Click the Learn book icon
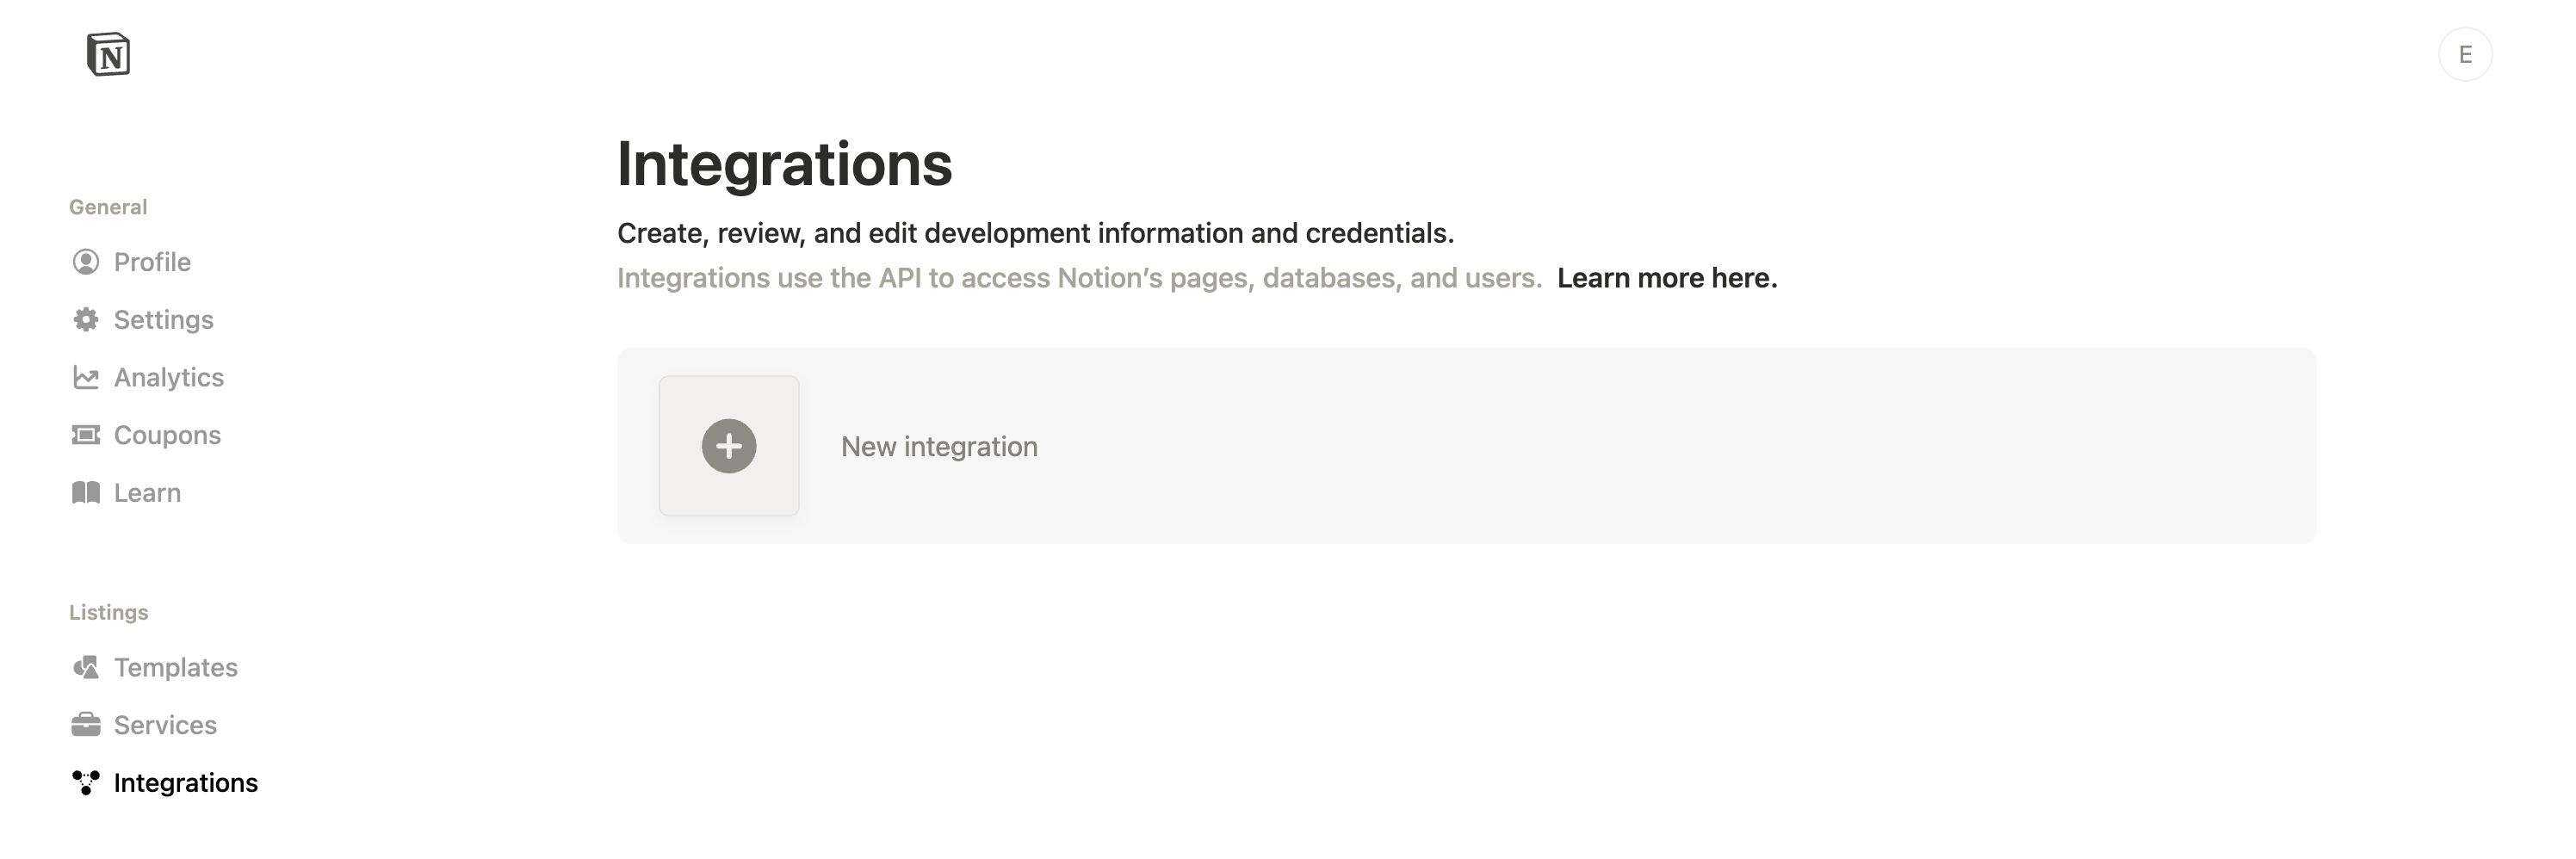The width and height of the screenshot is (2576, 859). [86, 493]
